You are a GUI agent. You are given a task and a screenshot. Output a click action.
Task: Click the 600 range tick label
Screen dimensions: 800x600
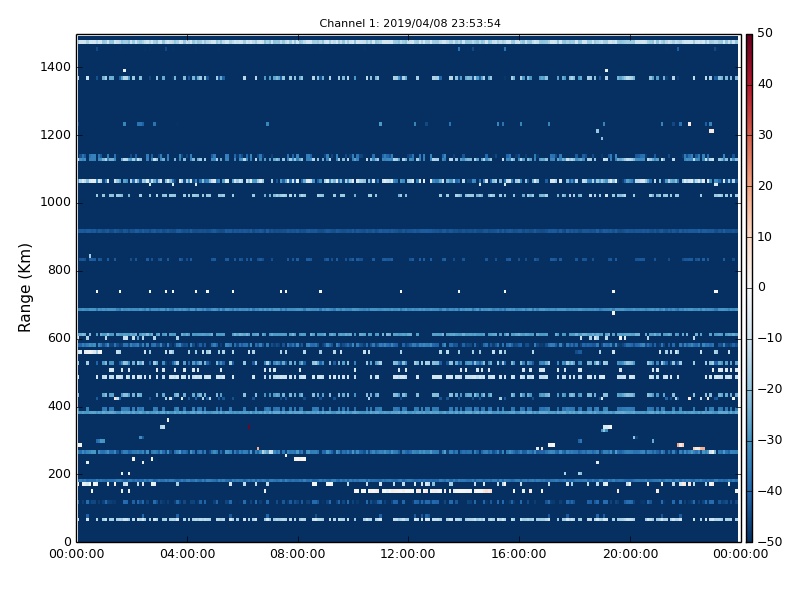click(59, 338)
